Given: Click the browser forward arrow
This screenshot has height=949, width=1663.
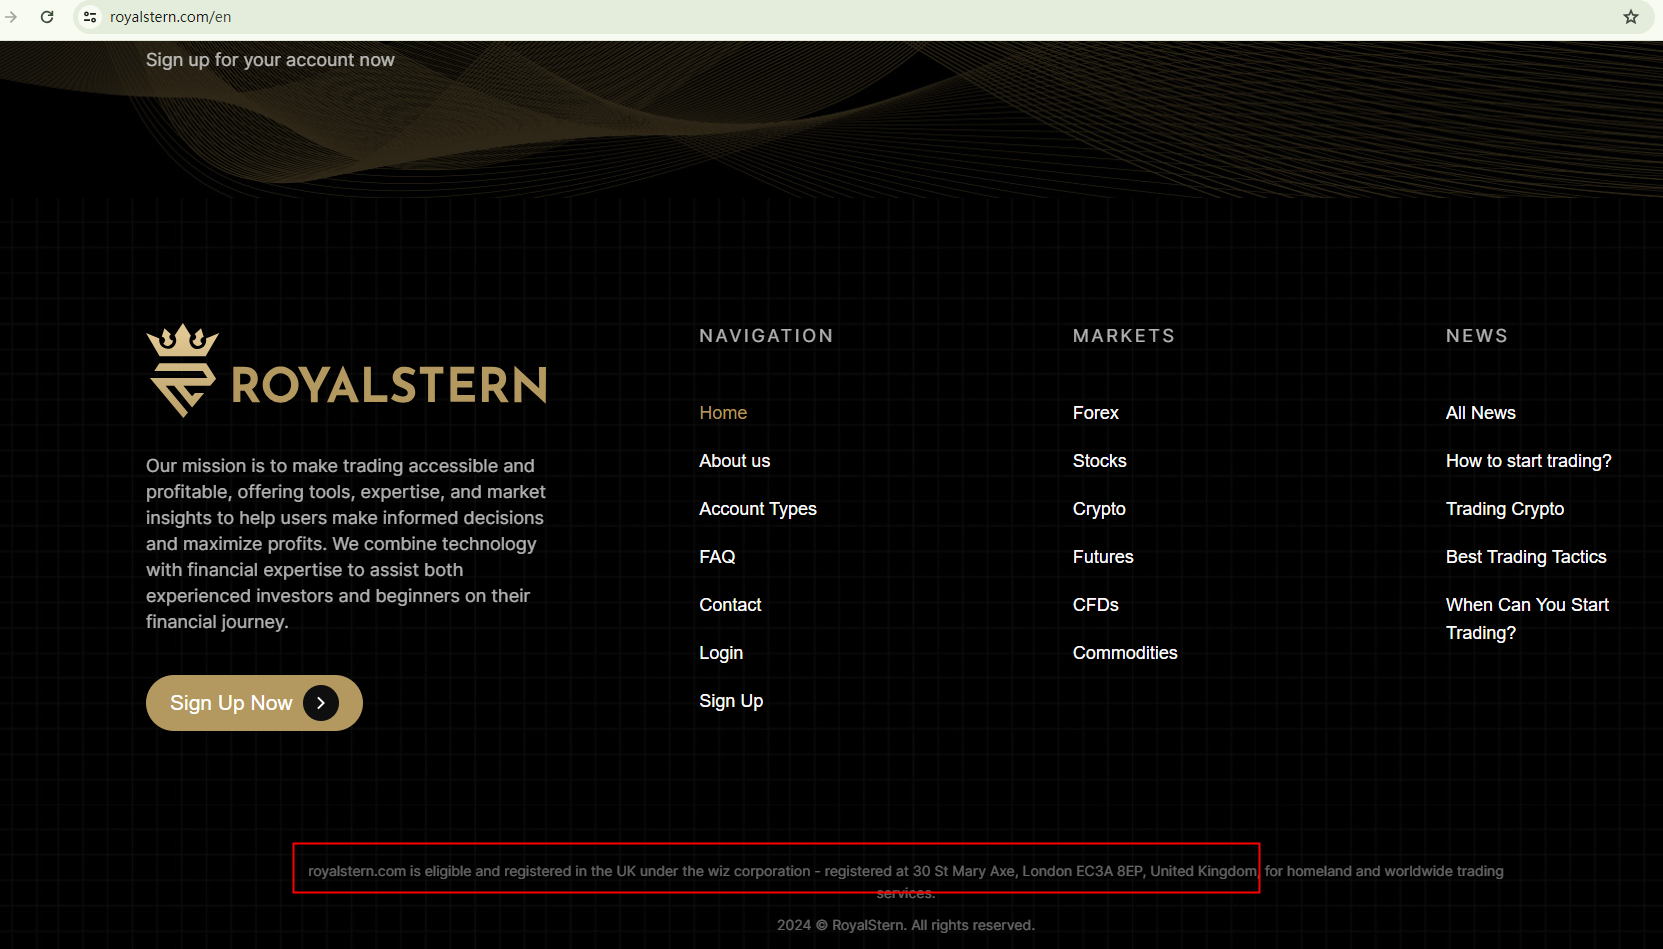Looking at the screenshot, I should (11, 17).
